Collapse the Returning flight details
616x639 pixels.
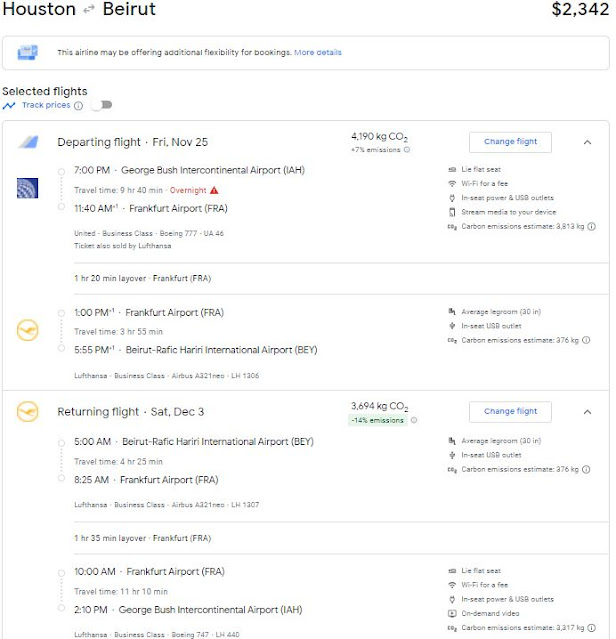pyautogui.click(x=587, y=411)
